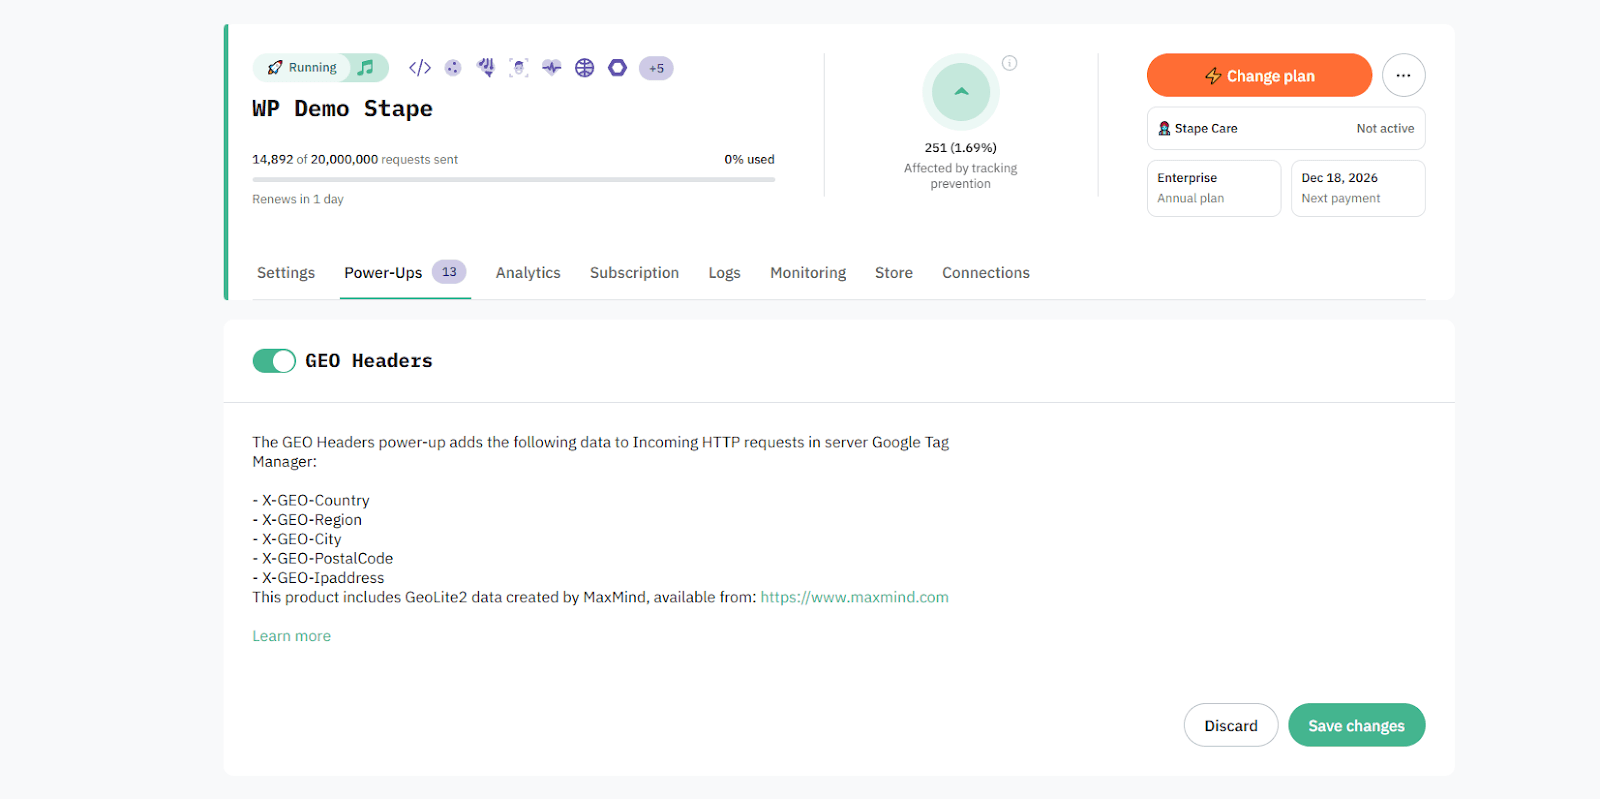Expand the +5 more power-ups badge
Screen dimensions: 1600x799
[x=656, y=69]
